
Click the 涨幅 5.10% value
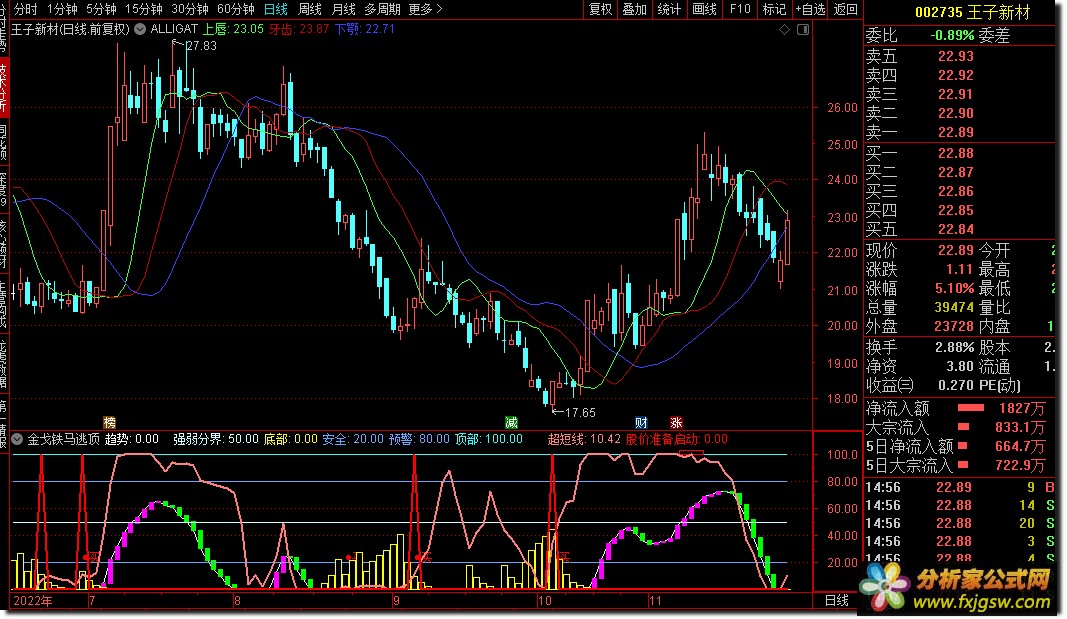tap(954, 288)
